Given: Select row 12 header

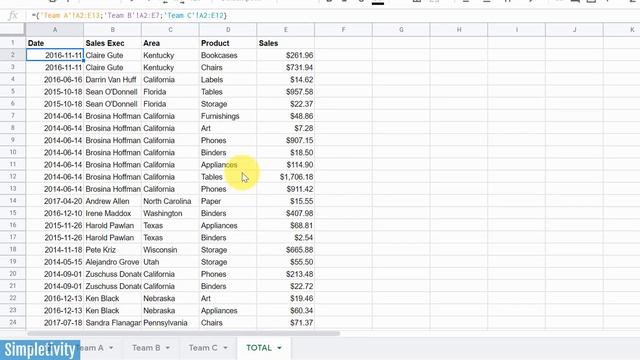Looking at the screenshot, I should point(13,177).
